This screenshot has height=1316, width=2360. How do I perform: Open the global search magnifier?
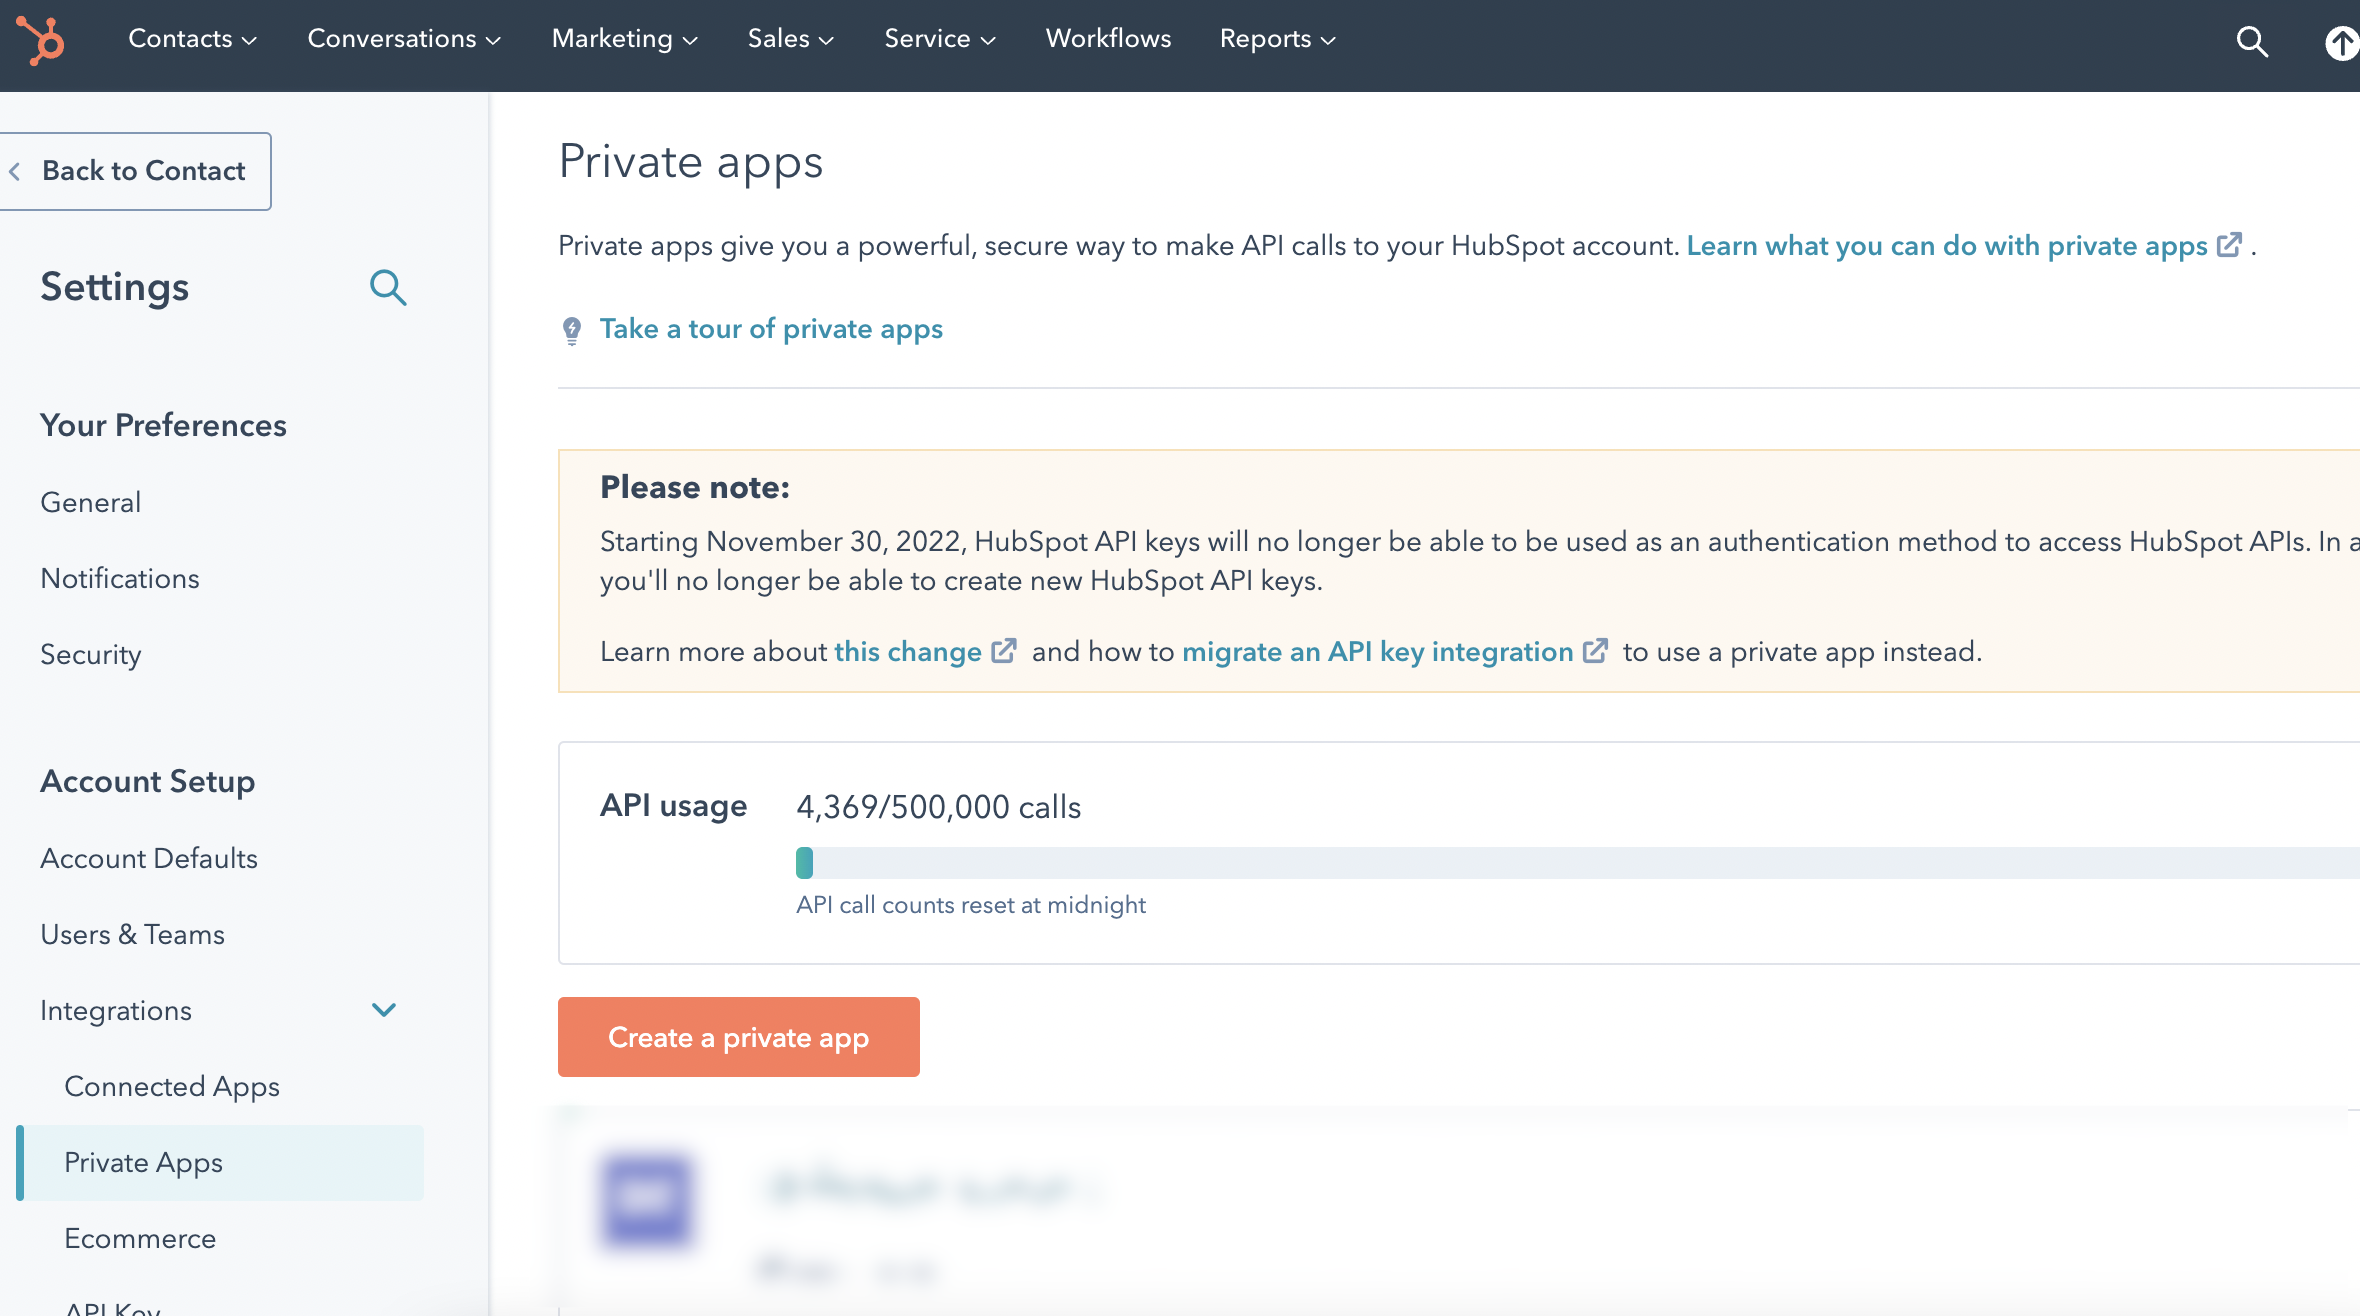point(2251,42)
